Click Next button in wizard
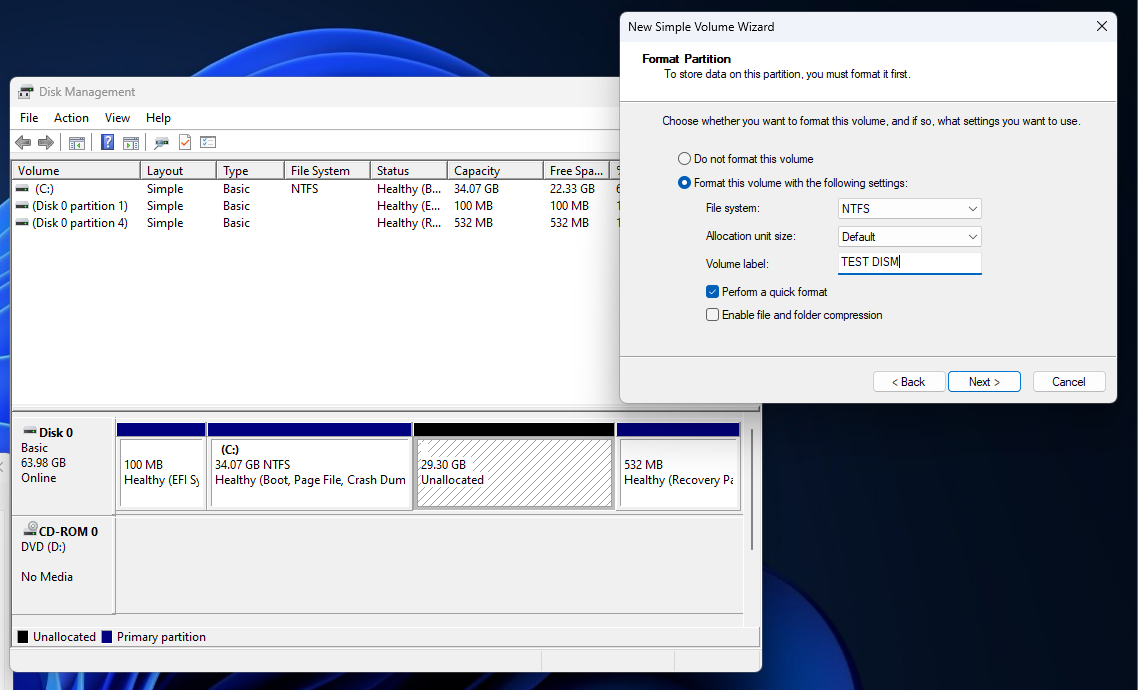The height and width of the screenshot is (690, 1138). [984, 382]
